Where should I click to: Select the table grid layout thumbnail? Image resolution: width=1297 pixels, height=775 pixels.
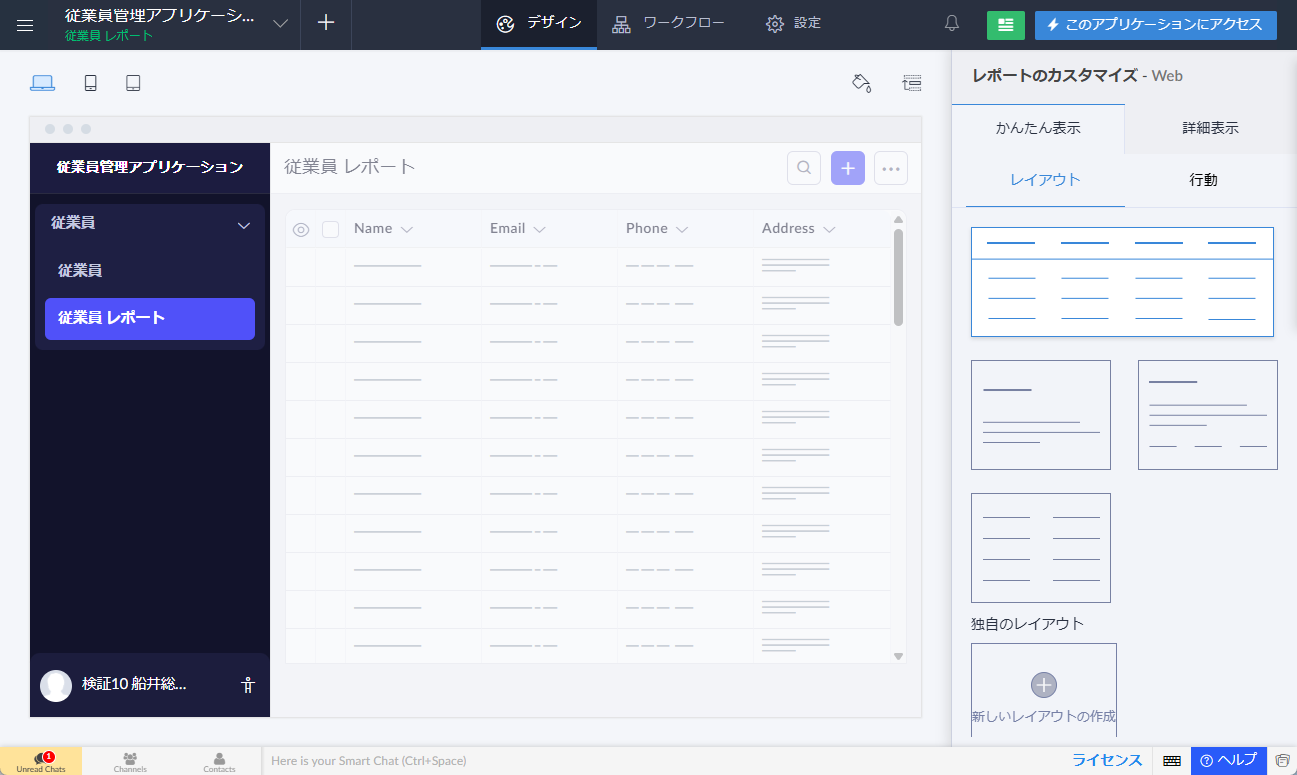pos(1122,282)
